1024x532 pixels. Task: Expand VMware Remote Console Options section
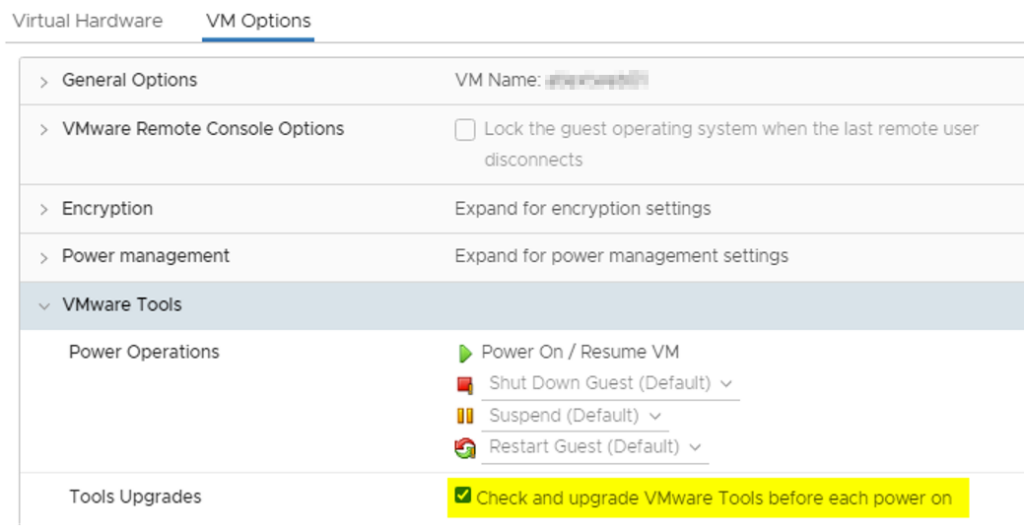tap(44, 130)
